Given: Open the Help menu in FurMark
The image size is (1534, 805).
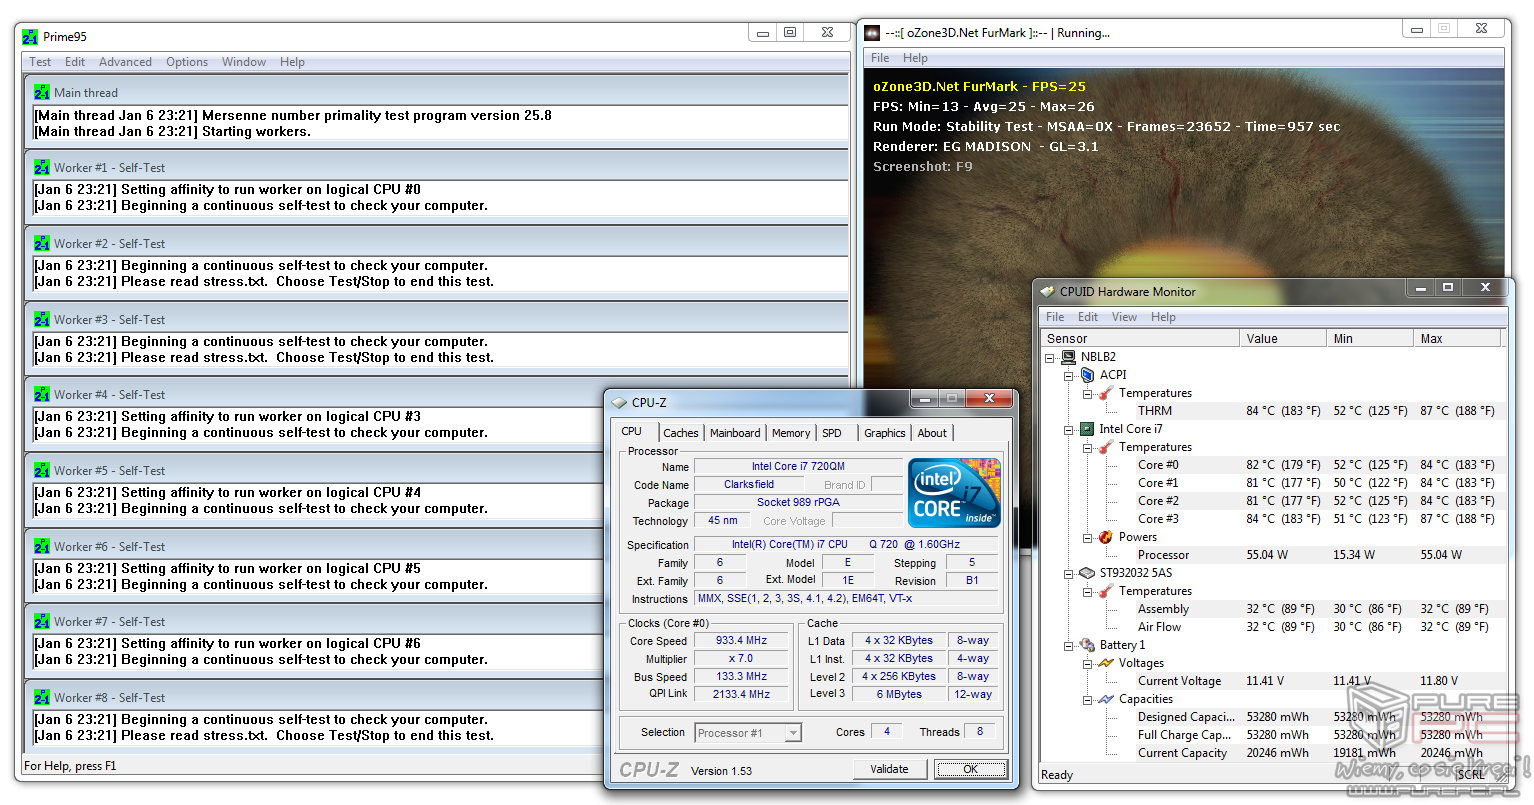Looking at the screenshot, I should (915, 58).
